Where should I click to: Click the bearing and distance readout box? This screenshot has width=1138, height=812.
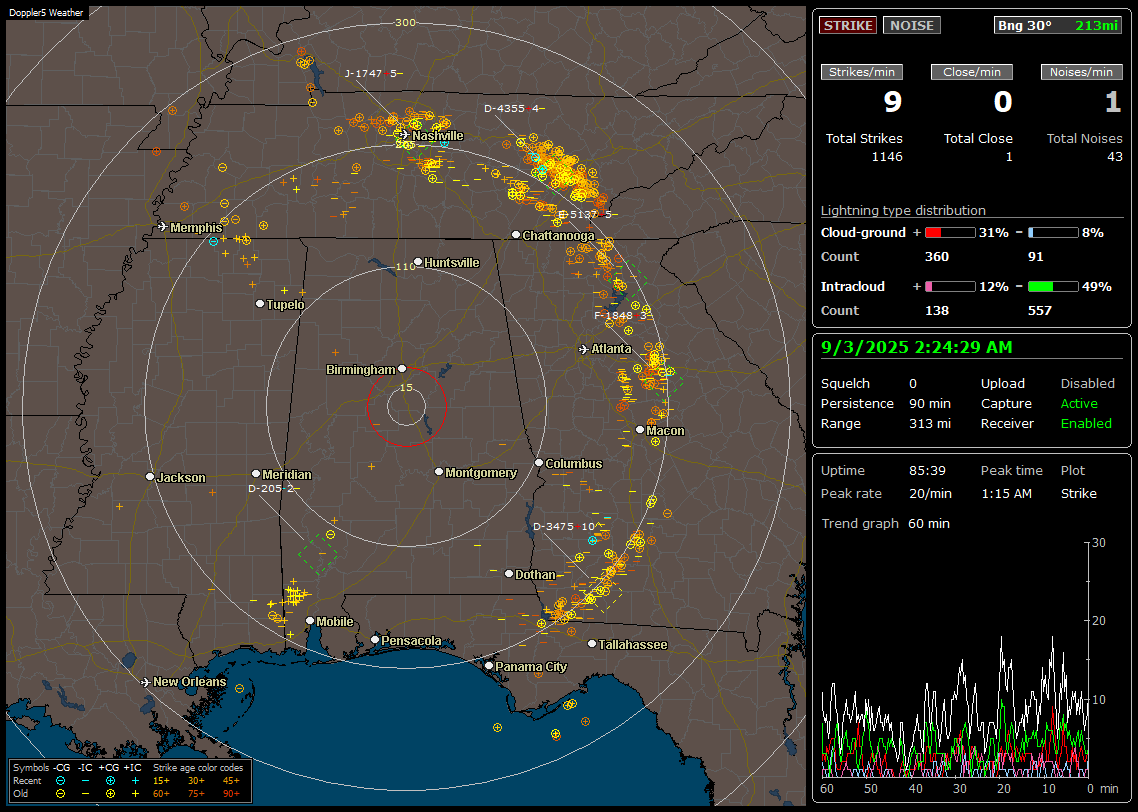click(x=1057, y=25)
